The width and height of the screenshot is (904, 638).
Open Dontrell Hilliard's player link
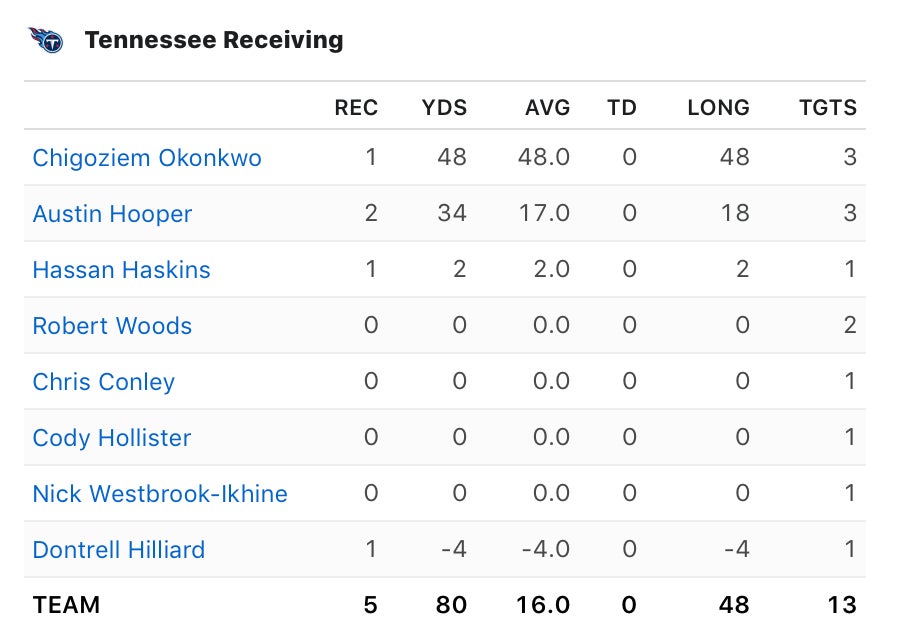click(119, 550)
